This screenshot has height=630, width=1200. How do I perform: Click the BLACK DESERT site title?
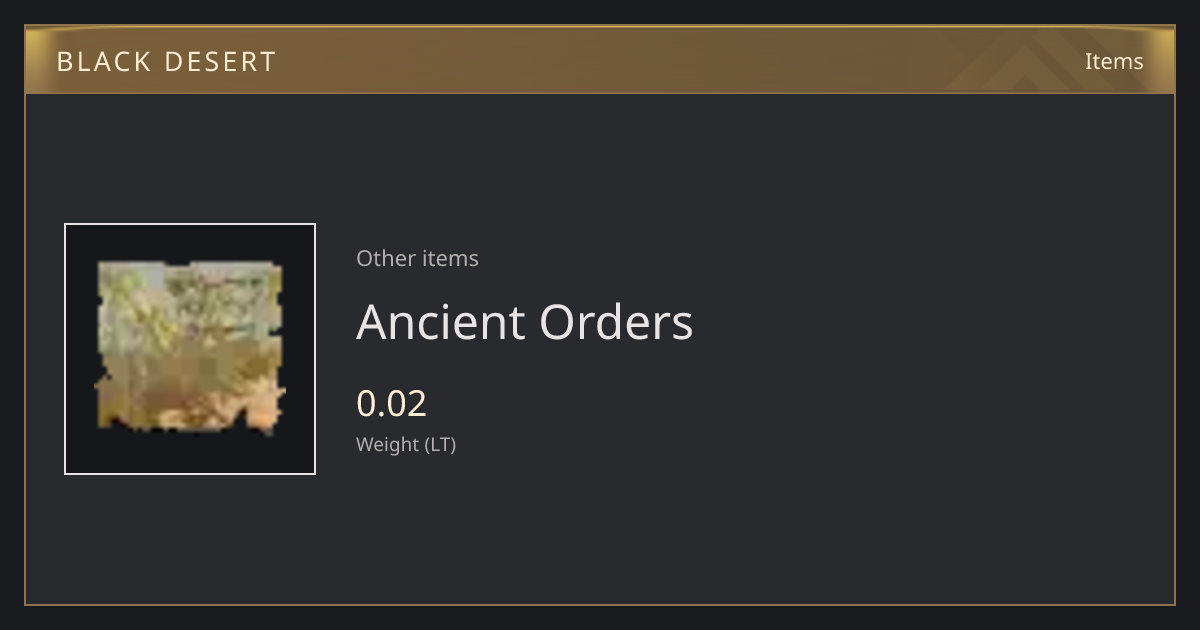tap(166, 61)
